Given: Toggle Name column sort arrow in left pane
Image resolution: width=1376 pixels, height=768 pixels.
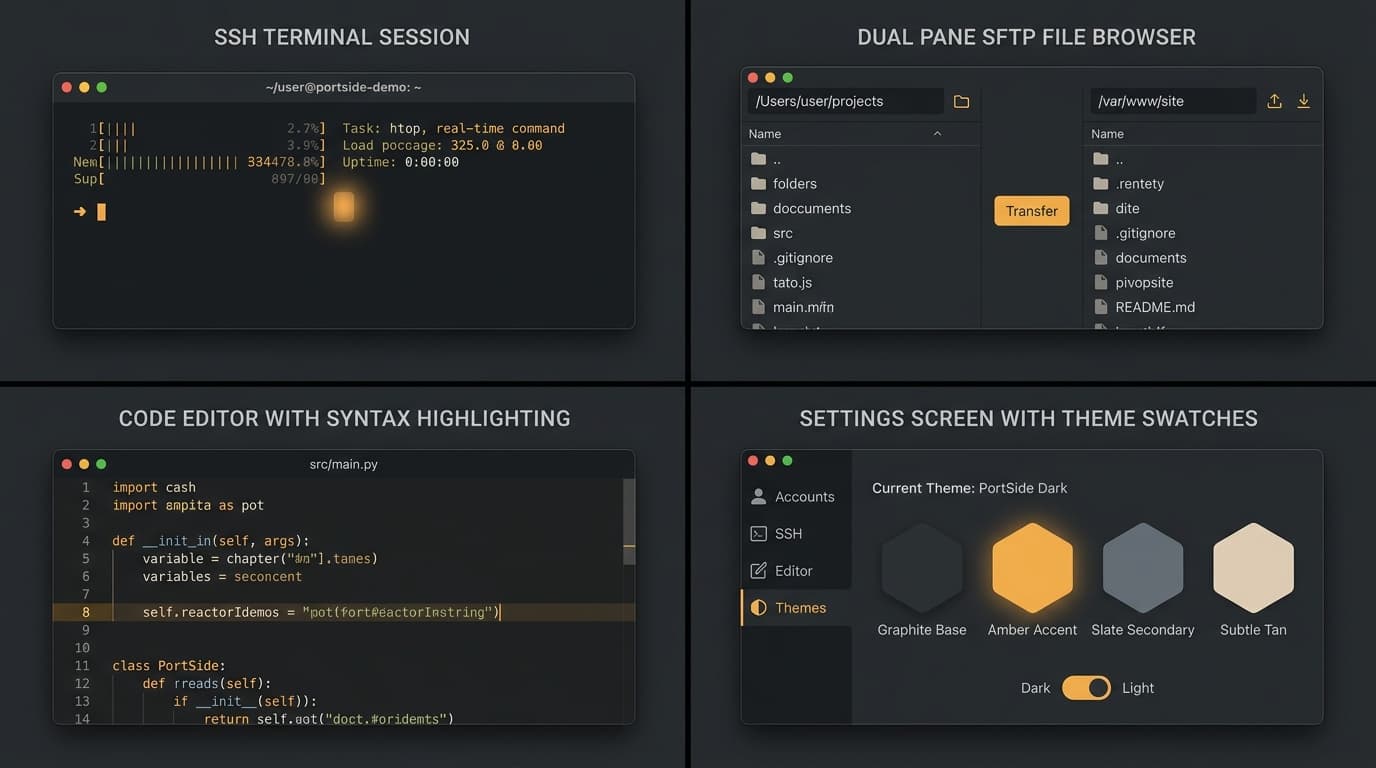Looking at the screenshot, I should [x=937, y=133].
